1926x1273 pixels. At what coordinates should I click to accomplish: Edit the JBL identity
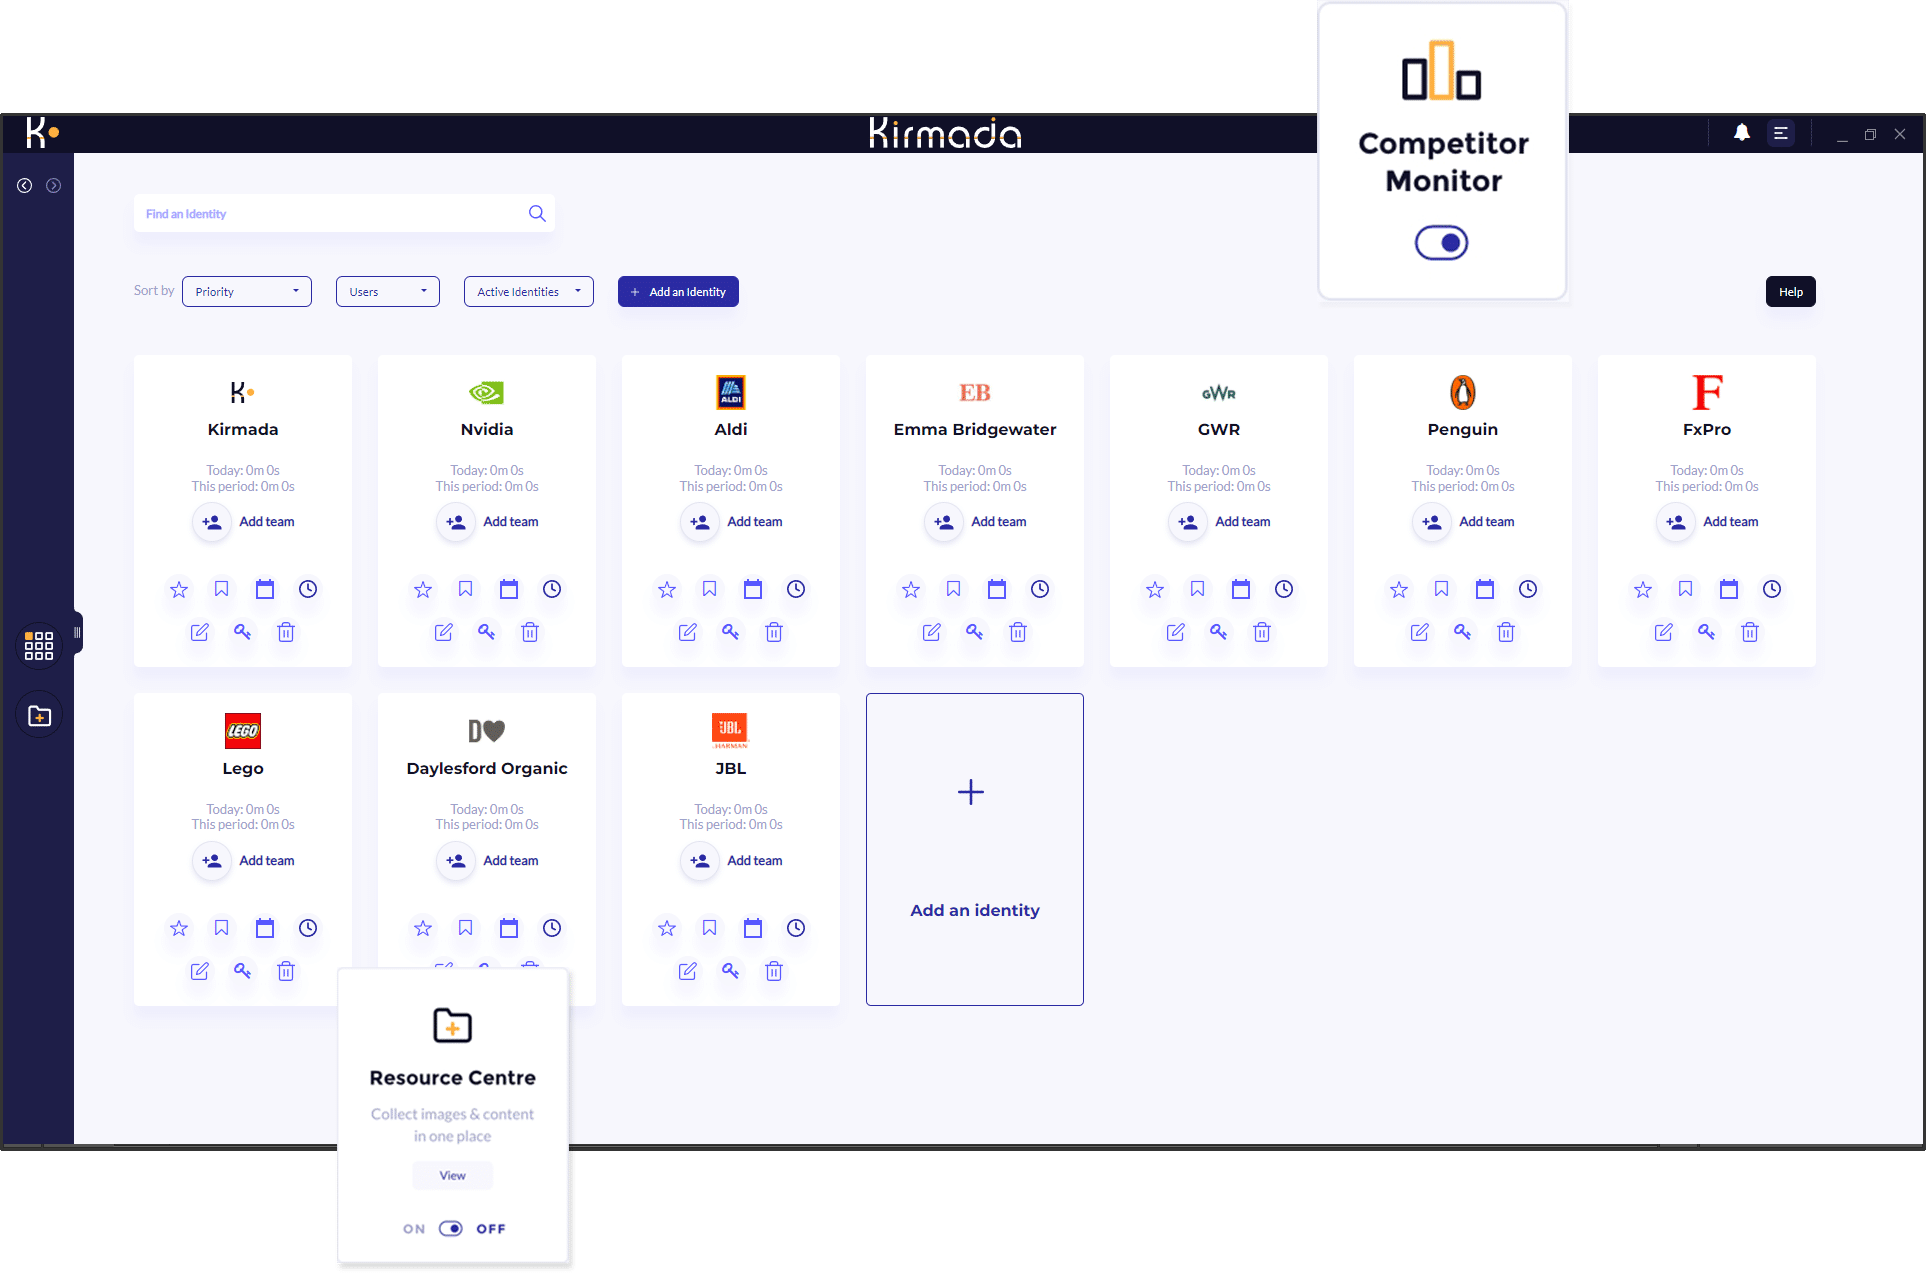688,971
